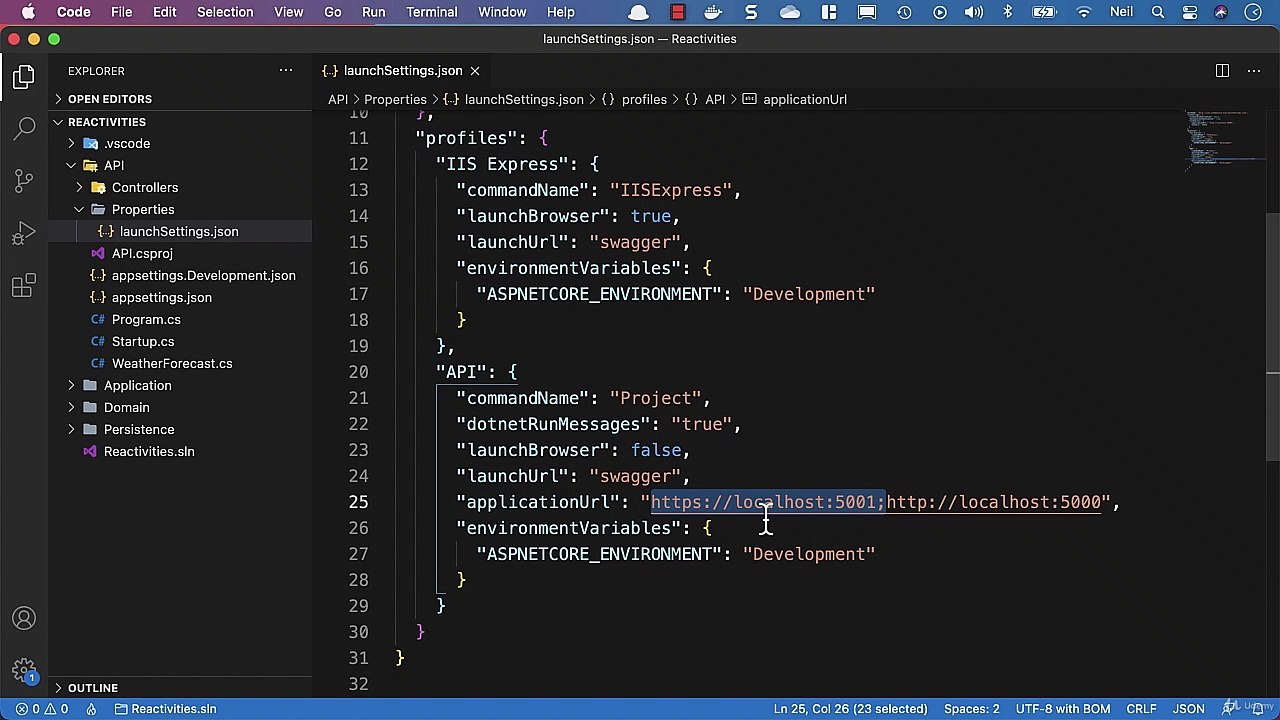This screenshot has height=720, width=1280.
Task: Open the Terminal menu
Action: click(x=432, y=12)
